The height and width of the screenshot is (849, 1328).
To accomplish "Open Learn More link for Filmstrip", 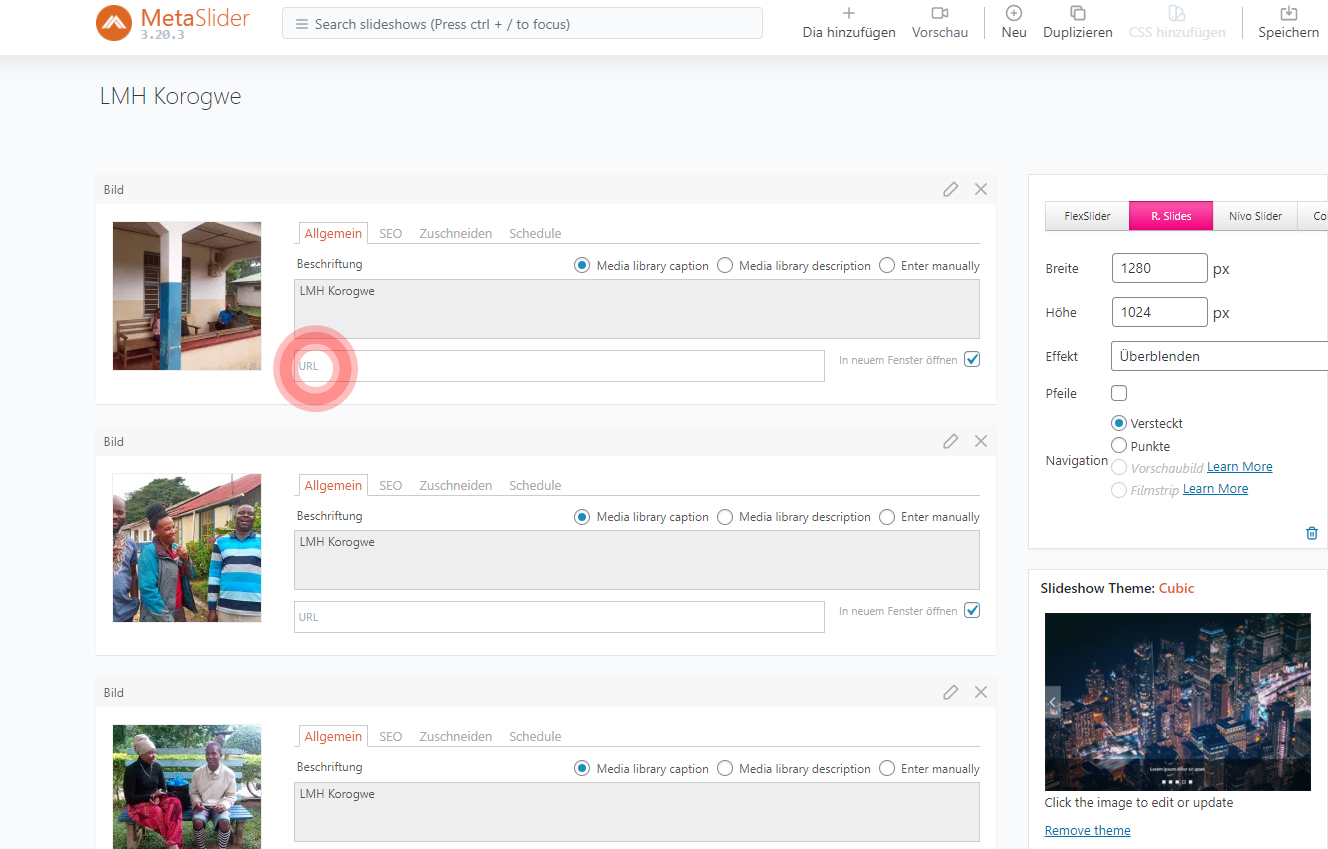I will click(1215, 489).
